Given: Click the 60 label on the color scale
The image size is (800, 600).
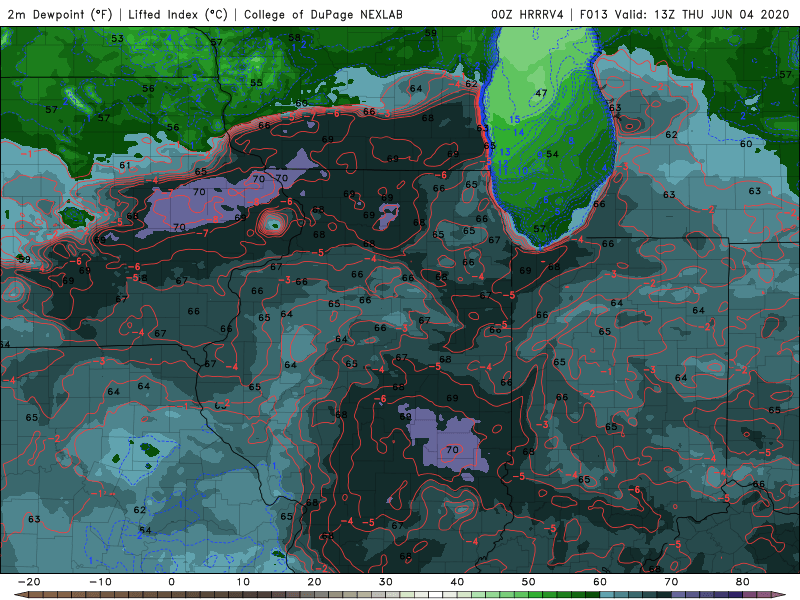Looking at the screenshot, I should (x=600, y=582).
